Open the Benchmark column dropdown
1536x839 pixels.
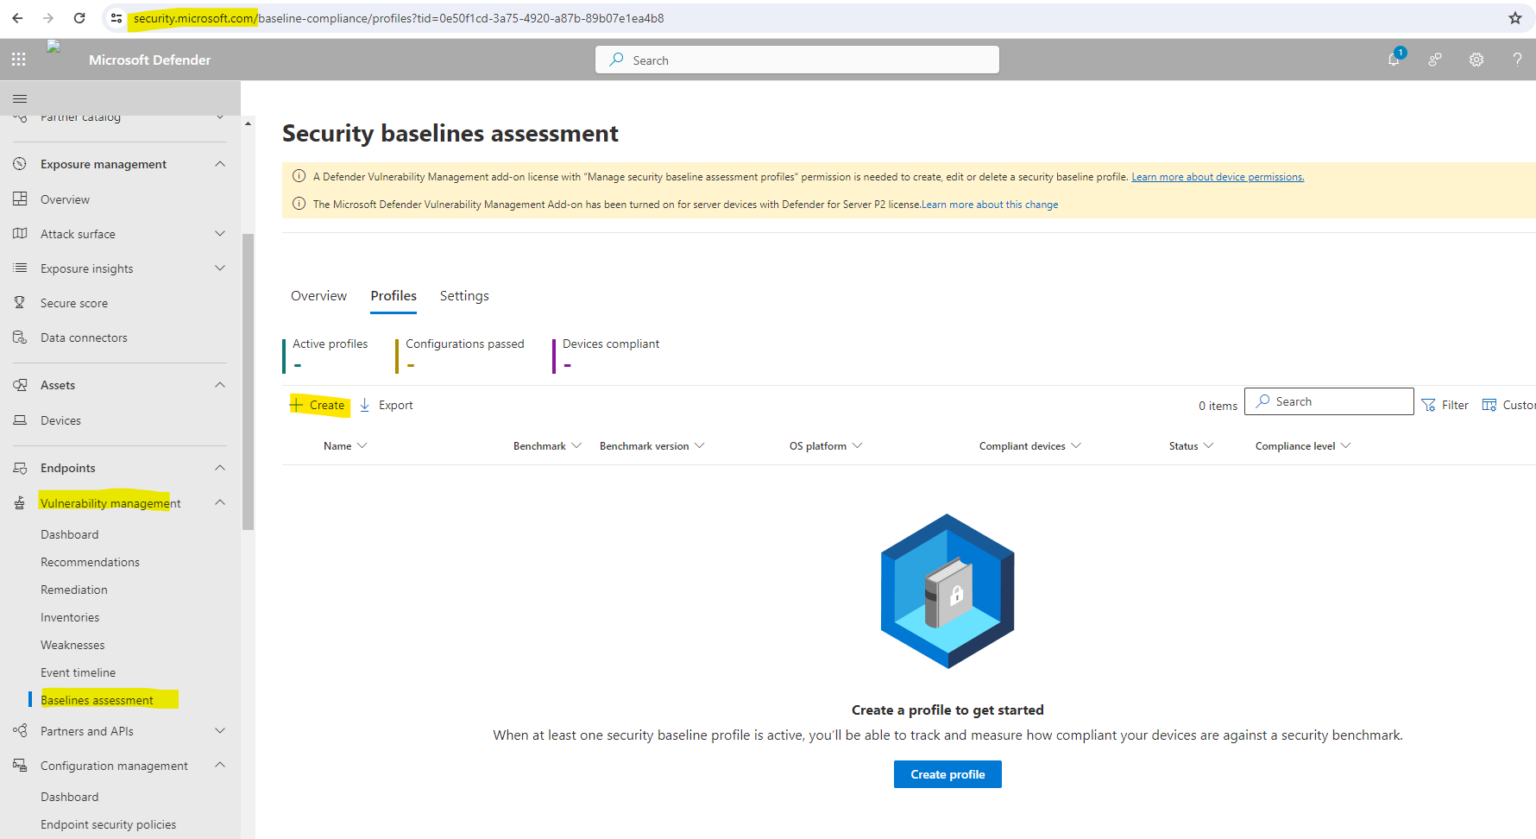click(547, 445)
